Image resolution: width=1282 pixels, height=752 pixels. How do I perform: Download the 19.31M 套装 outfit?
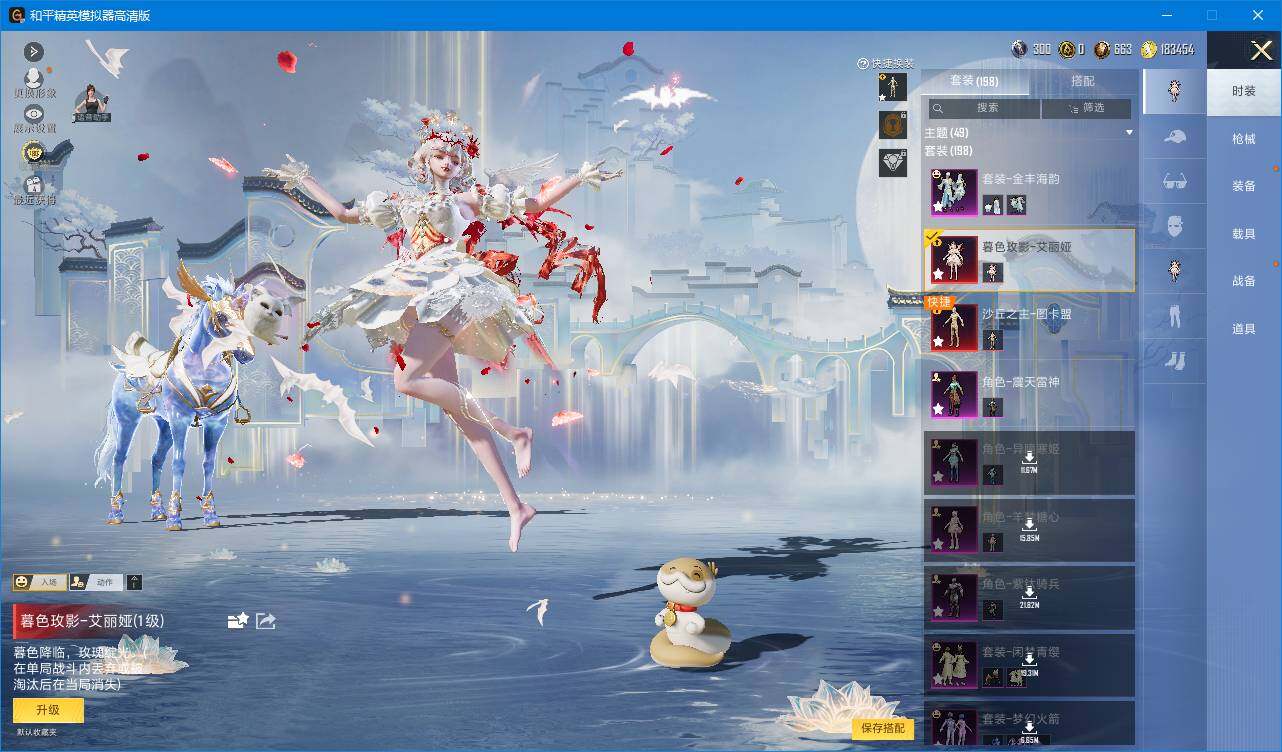click(x=1028, y=666)
